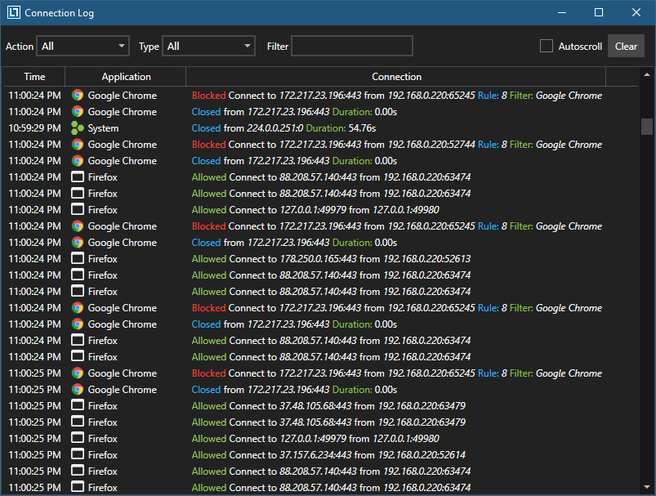Click address '224.0.0.251:0' in the System row
This screenshot has height=496, width=656.
(x=275, y=128)
